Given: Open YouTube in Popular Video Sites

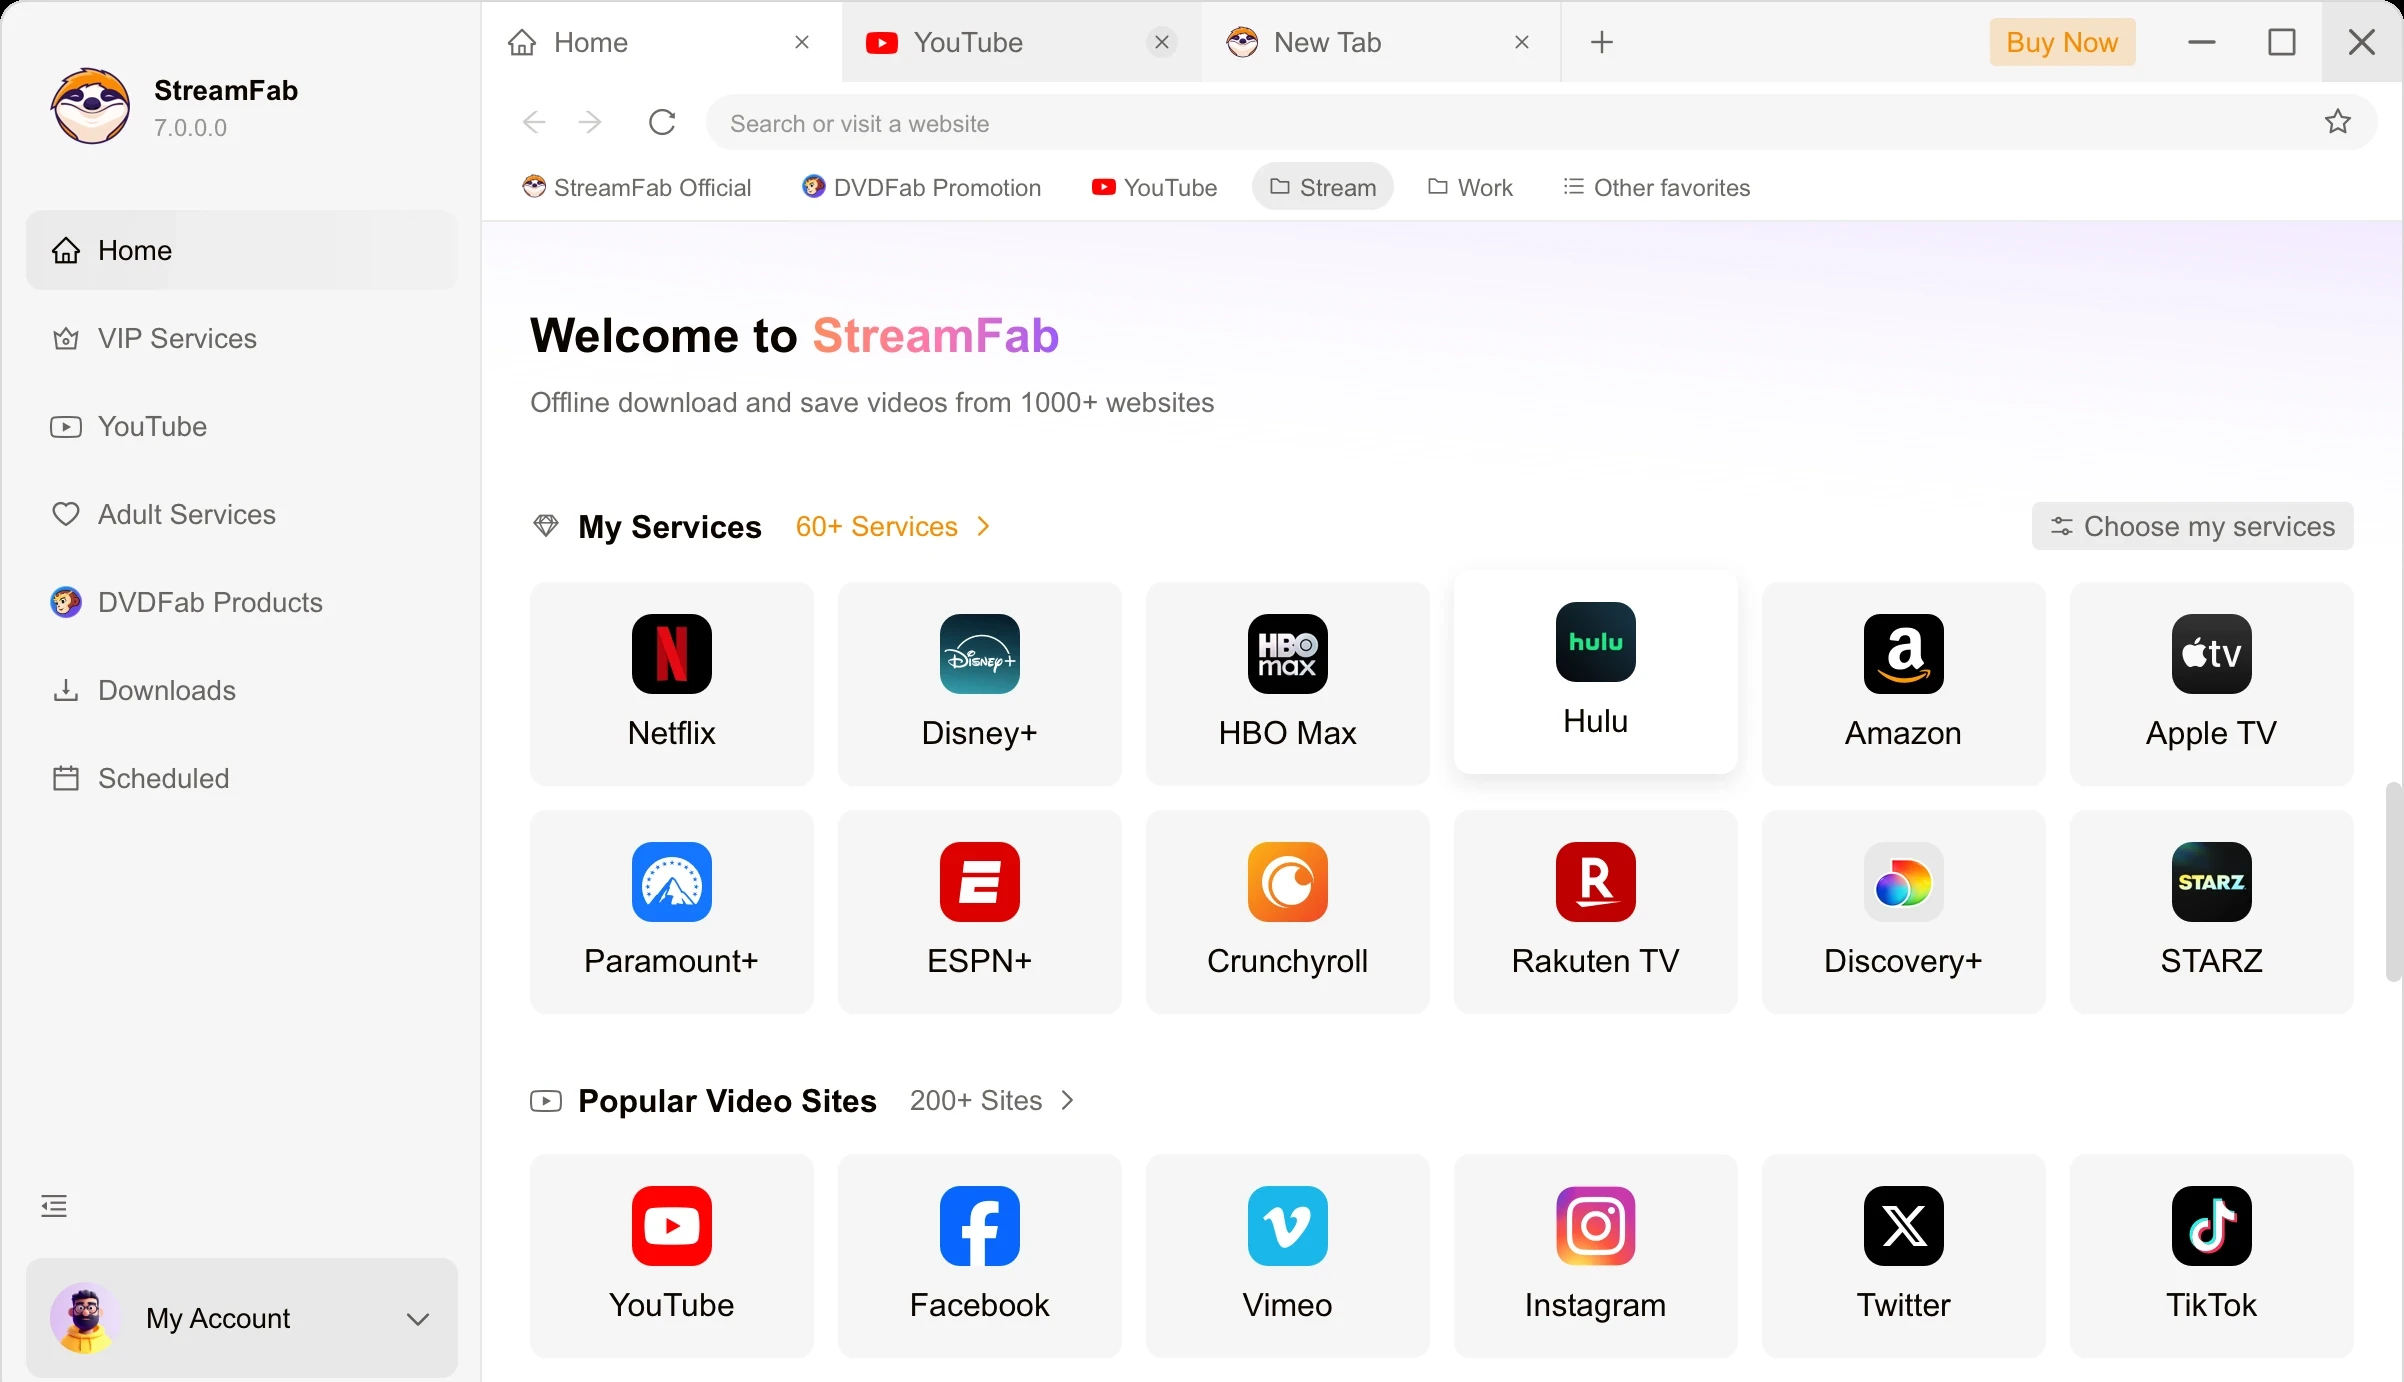Looking at the screenshot, I should point(672,1256).
